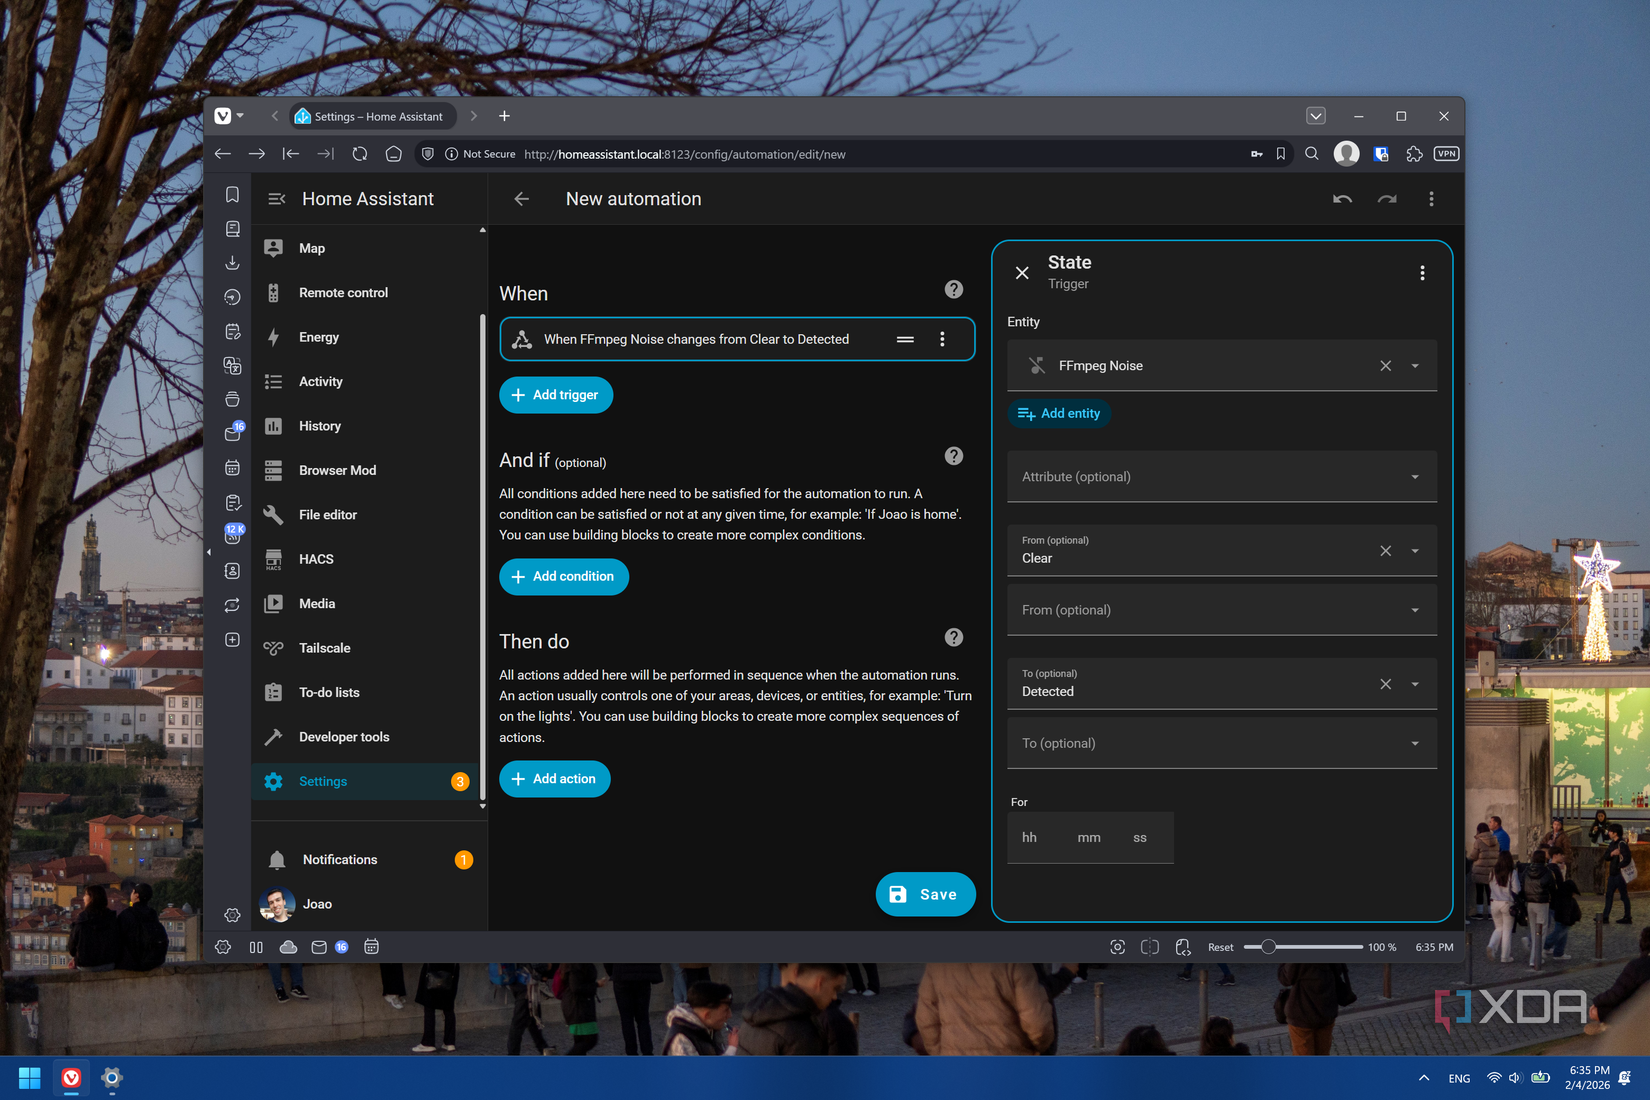The height and width of the screenshot is (1100, 1650).
Task: Save the new automation
Action: pyautogui.click(x=925, y=895)
